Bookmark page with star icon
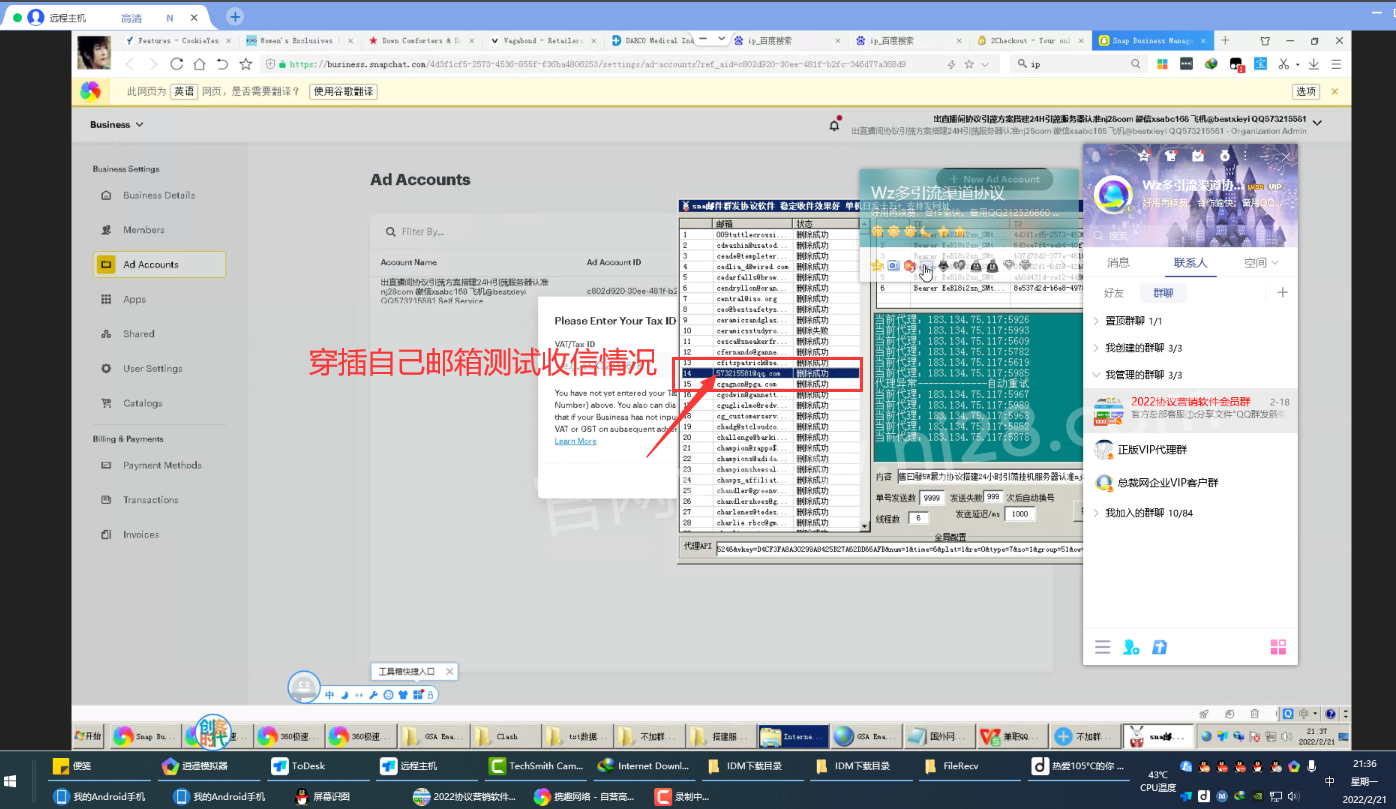 (245, 63)
